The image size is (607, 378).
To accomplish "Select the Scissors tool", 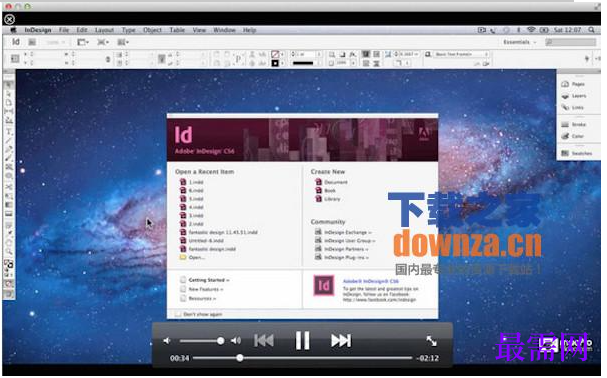I will point(9,186).
